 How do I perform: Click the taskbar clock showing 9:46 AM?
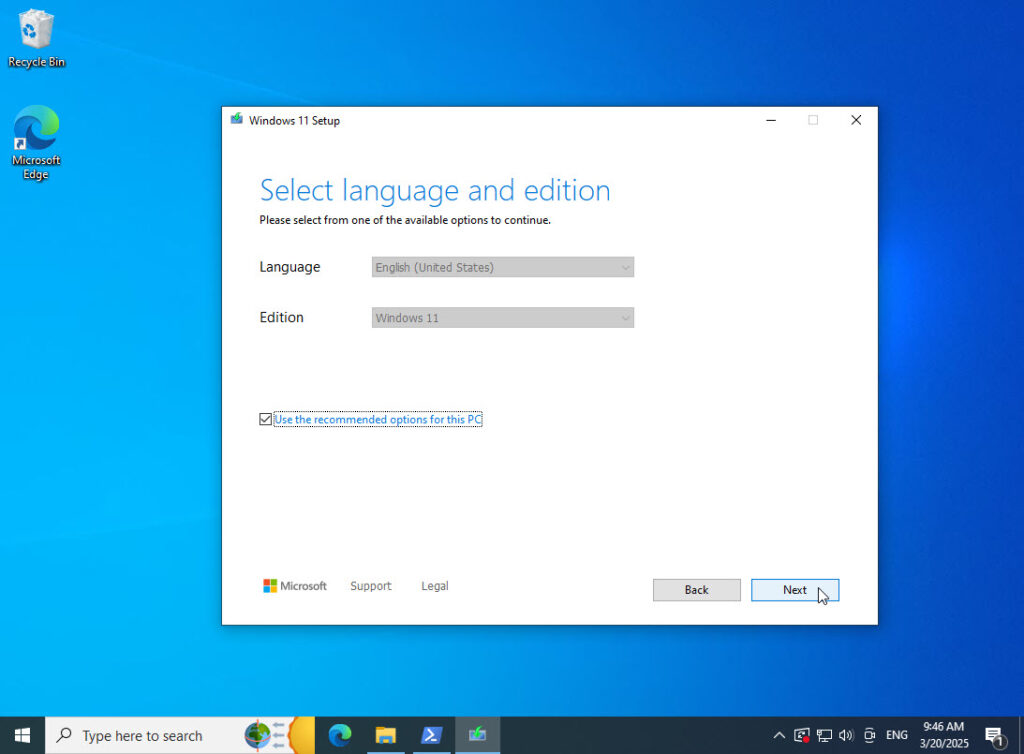(944, 735)
